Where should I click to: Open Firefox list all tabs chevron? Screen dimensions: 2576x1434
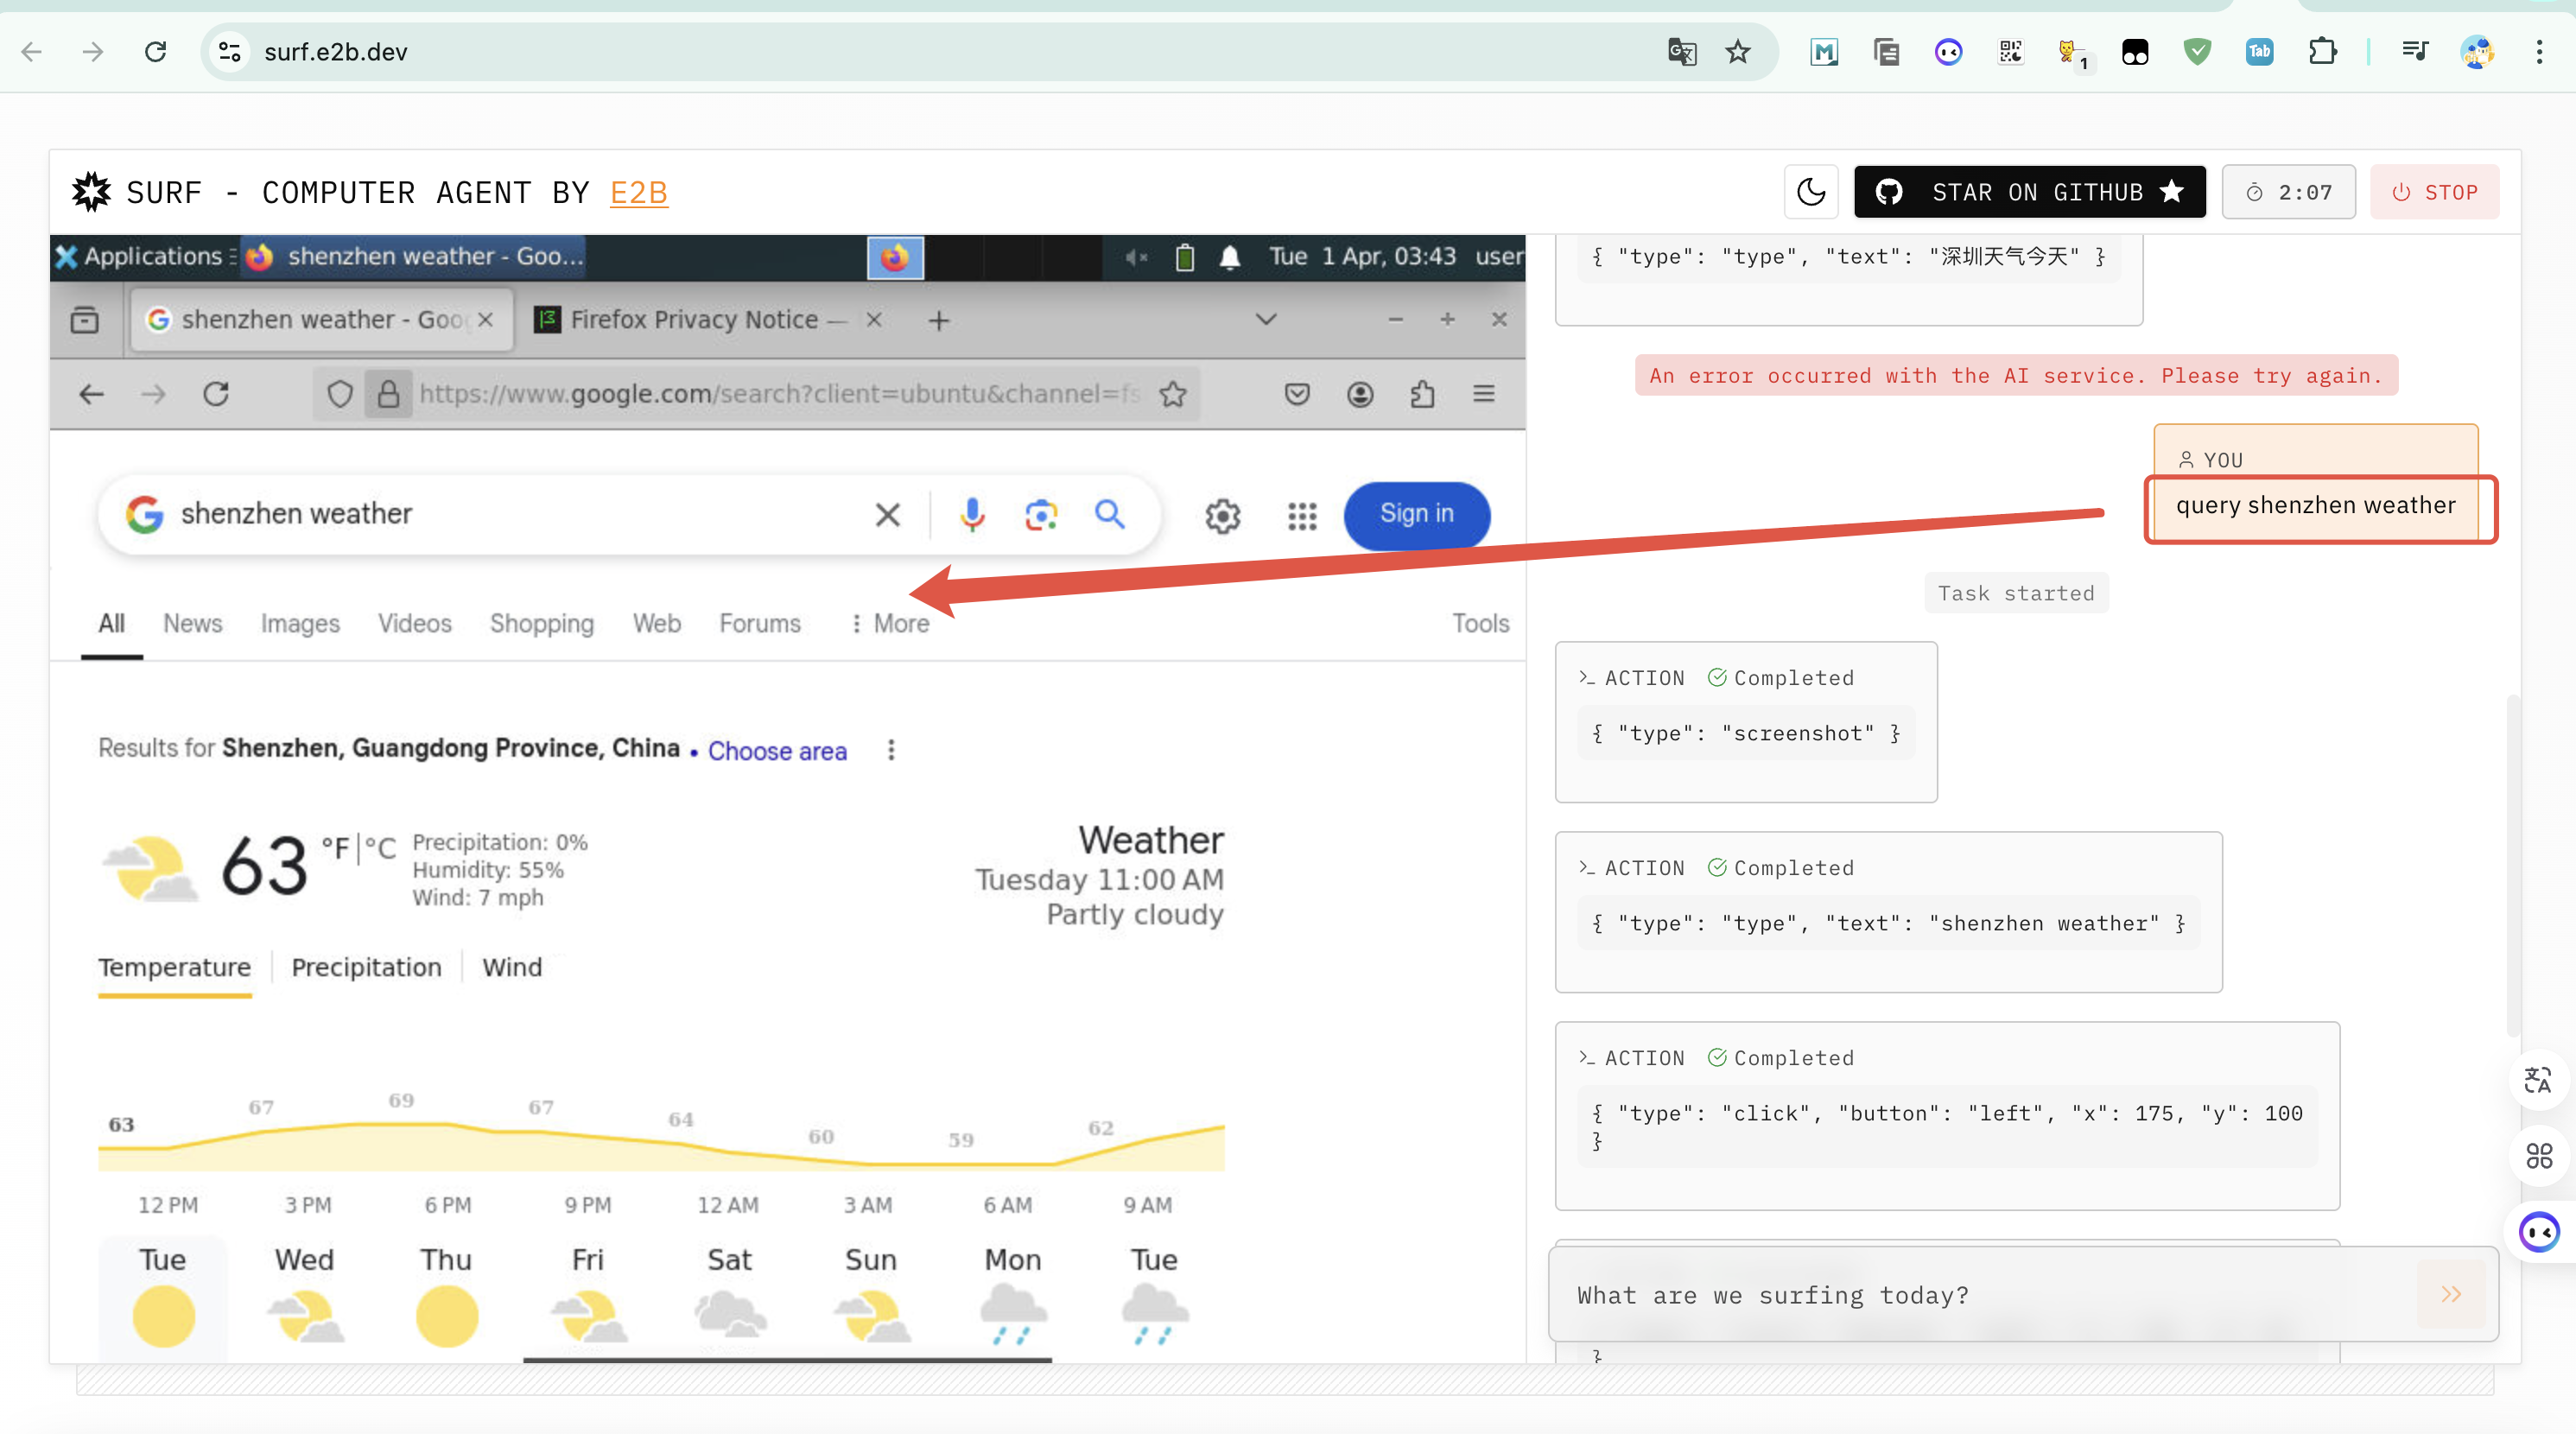tap(1265, 320)
